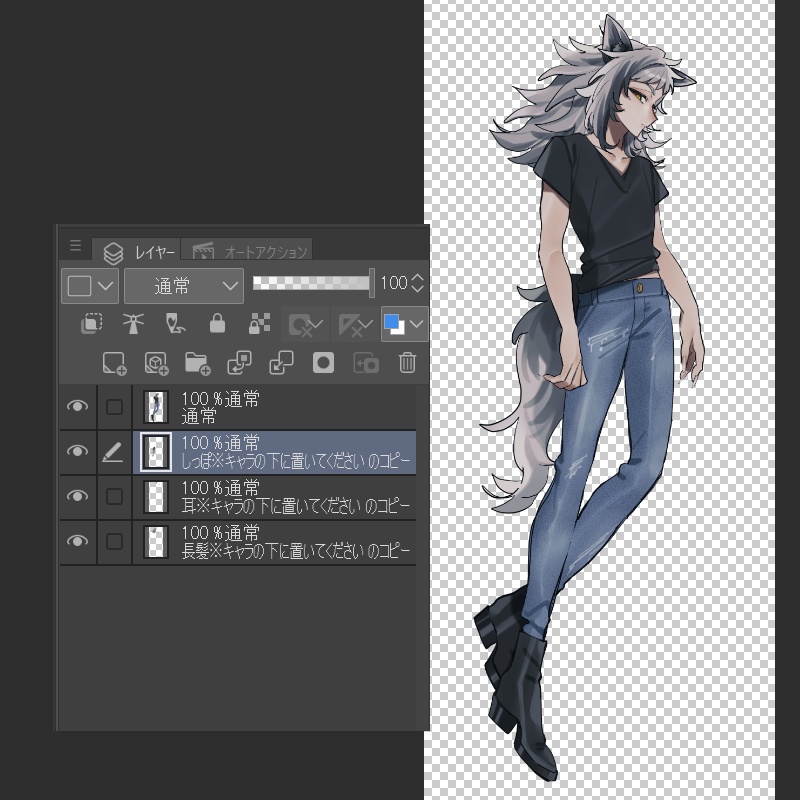The width and height of the screenshot is (800, 800).
Task: Open the mask enable dropdown icon
Action: tap(305, 324)
